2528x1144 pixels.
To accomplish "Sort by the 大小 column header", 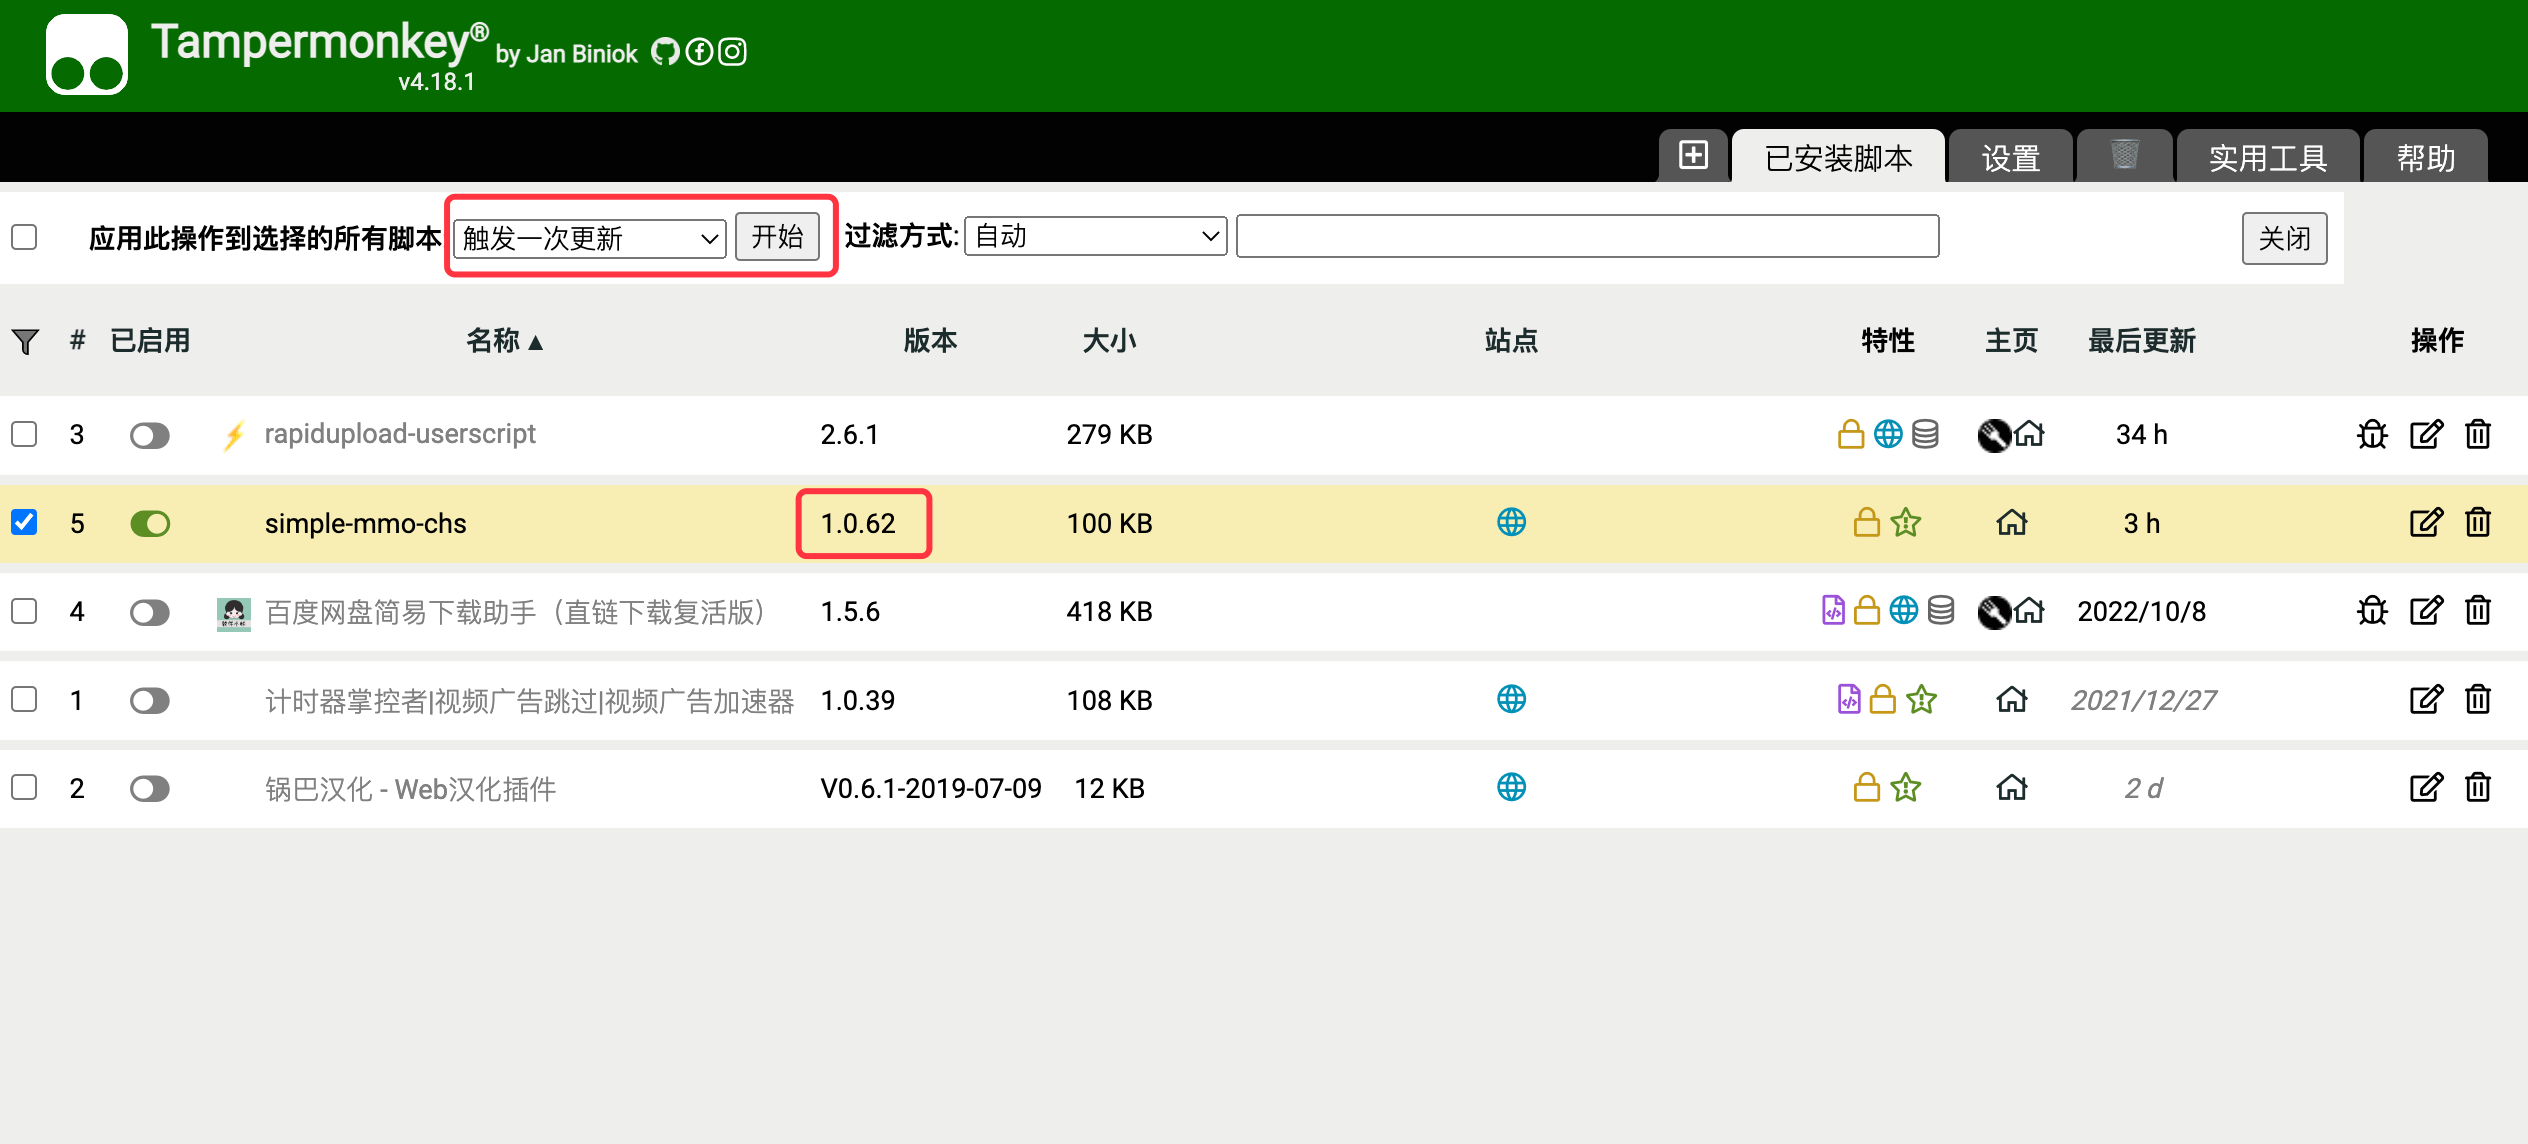I will (x=1109, y=341).
